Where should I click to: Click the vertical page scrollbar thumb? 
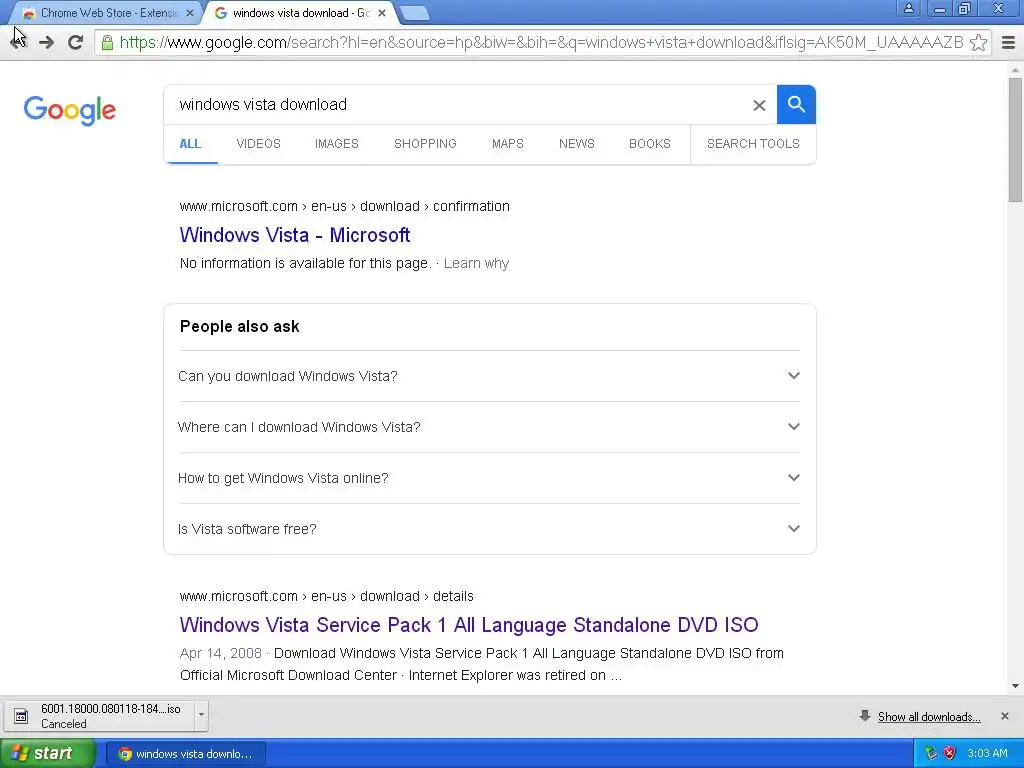coord(1015,140)
